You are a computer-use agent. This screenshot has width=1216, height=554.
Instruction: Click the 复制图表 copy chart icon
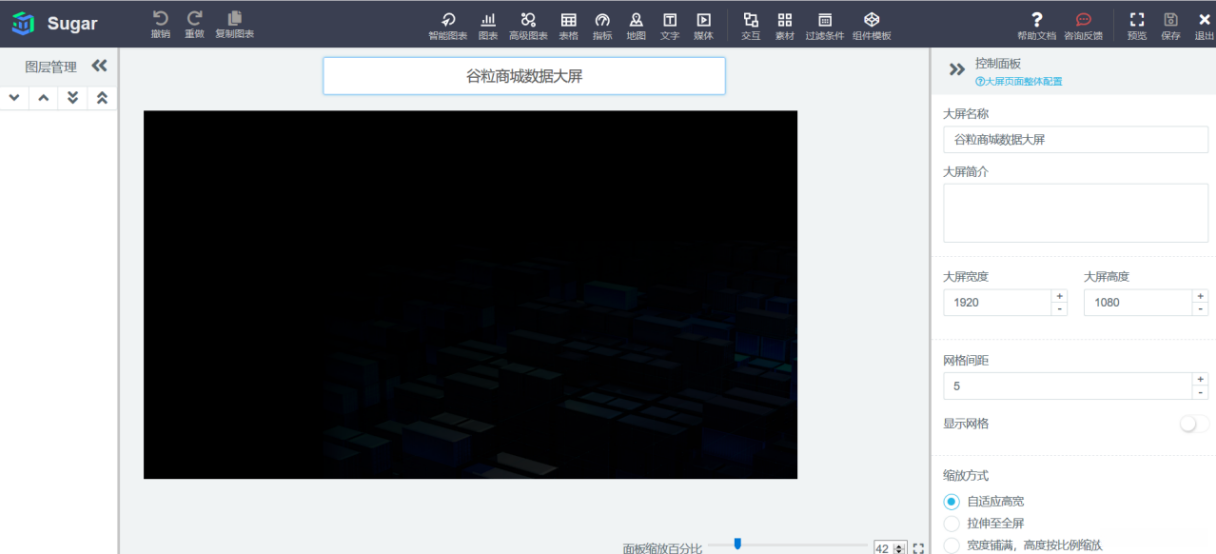(235, 24)
